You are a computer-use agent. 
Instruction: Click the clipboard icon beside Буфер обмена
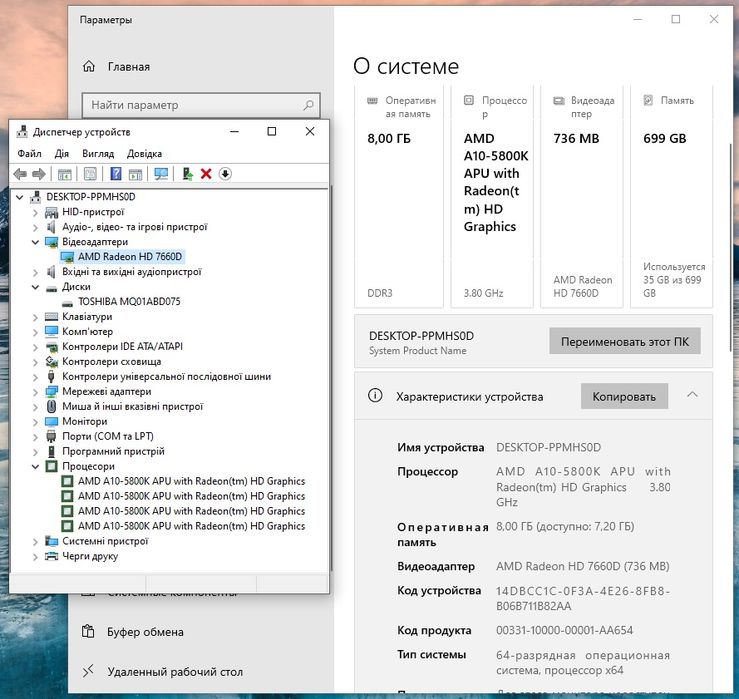pyautogui.click(x=88, y=631)
